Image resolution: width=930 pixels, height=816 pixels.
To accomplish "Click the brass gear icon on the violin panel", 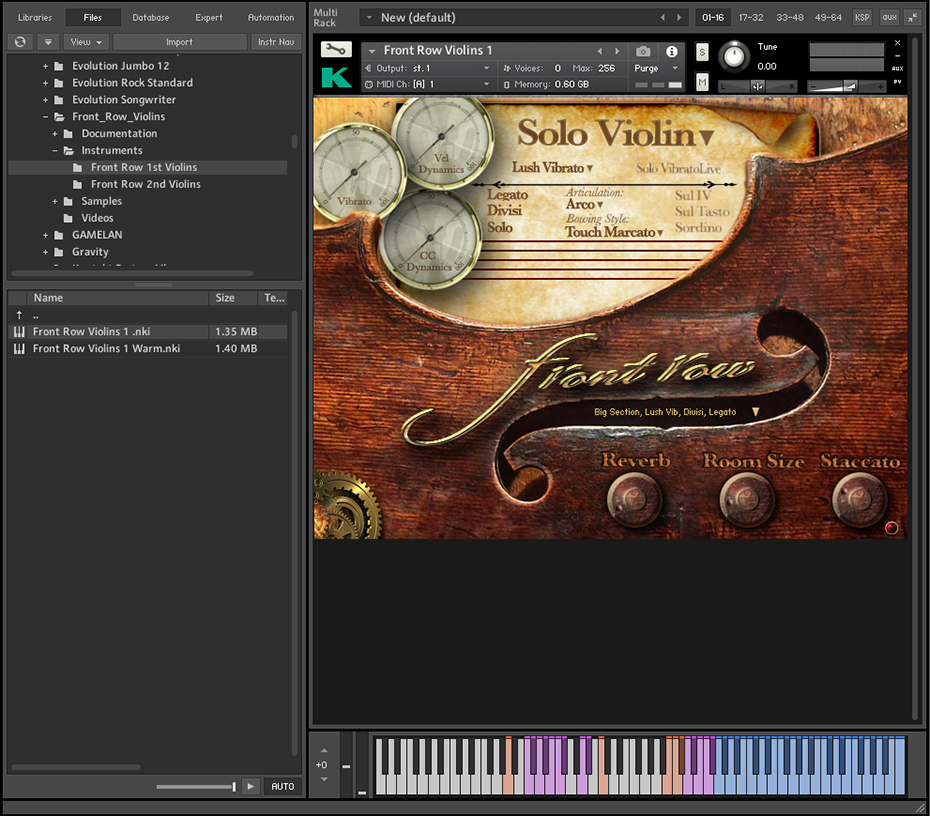I will tap(344, 507).
